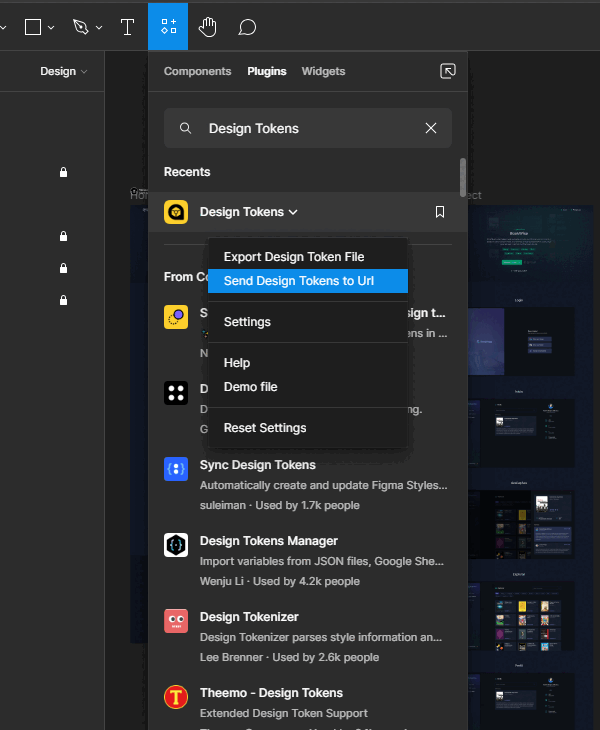Viewport: 600px width, 730px height.
Task: Open Help from the plugin menu
Action: point(308,363)
